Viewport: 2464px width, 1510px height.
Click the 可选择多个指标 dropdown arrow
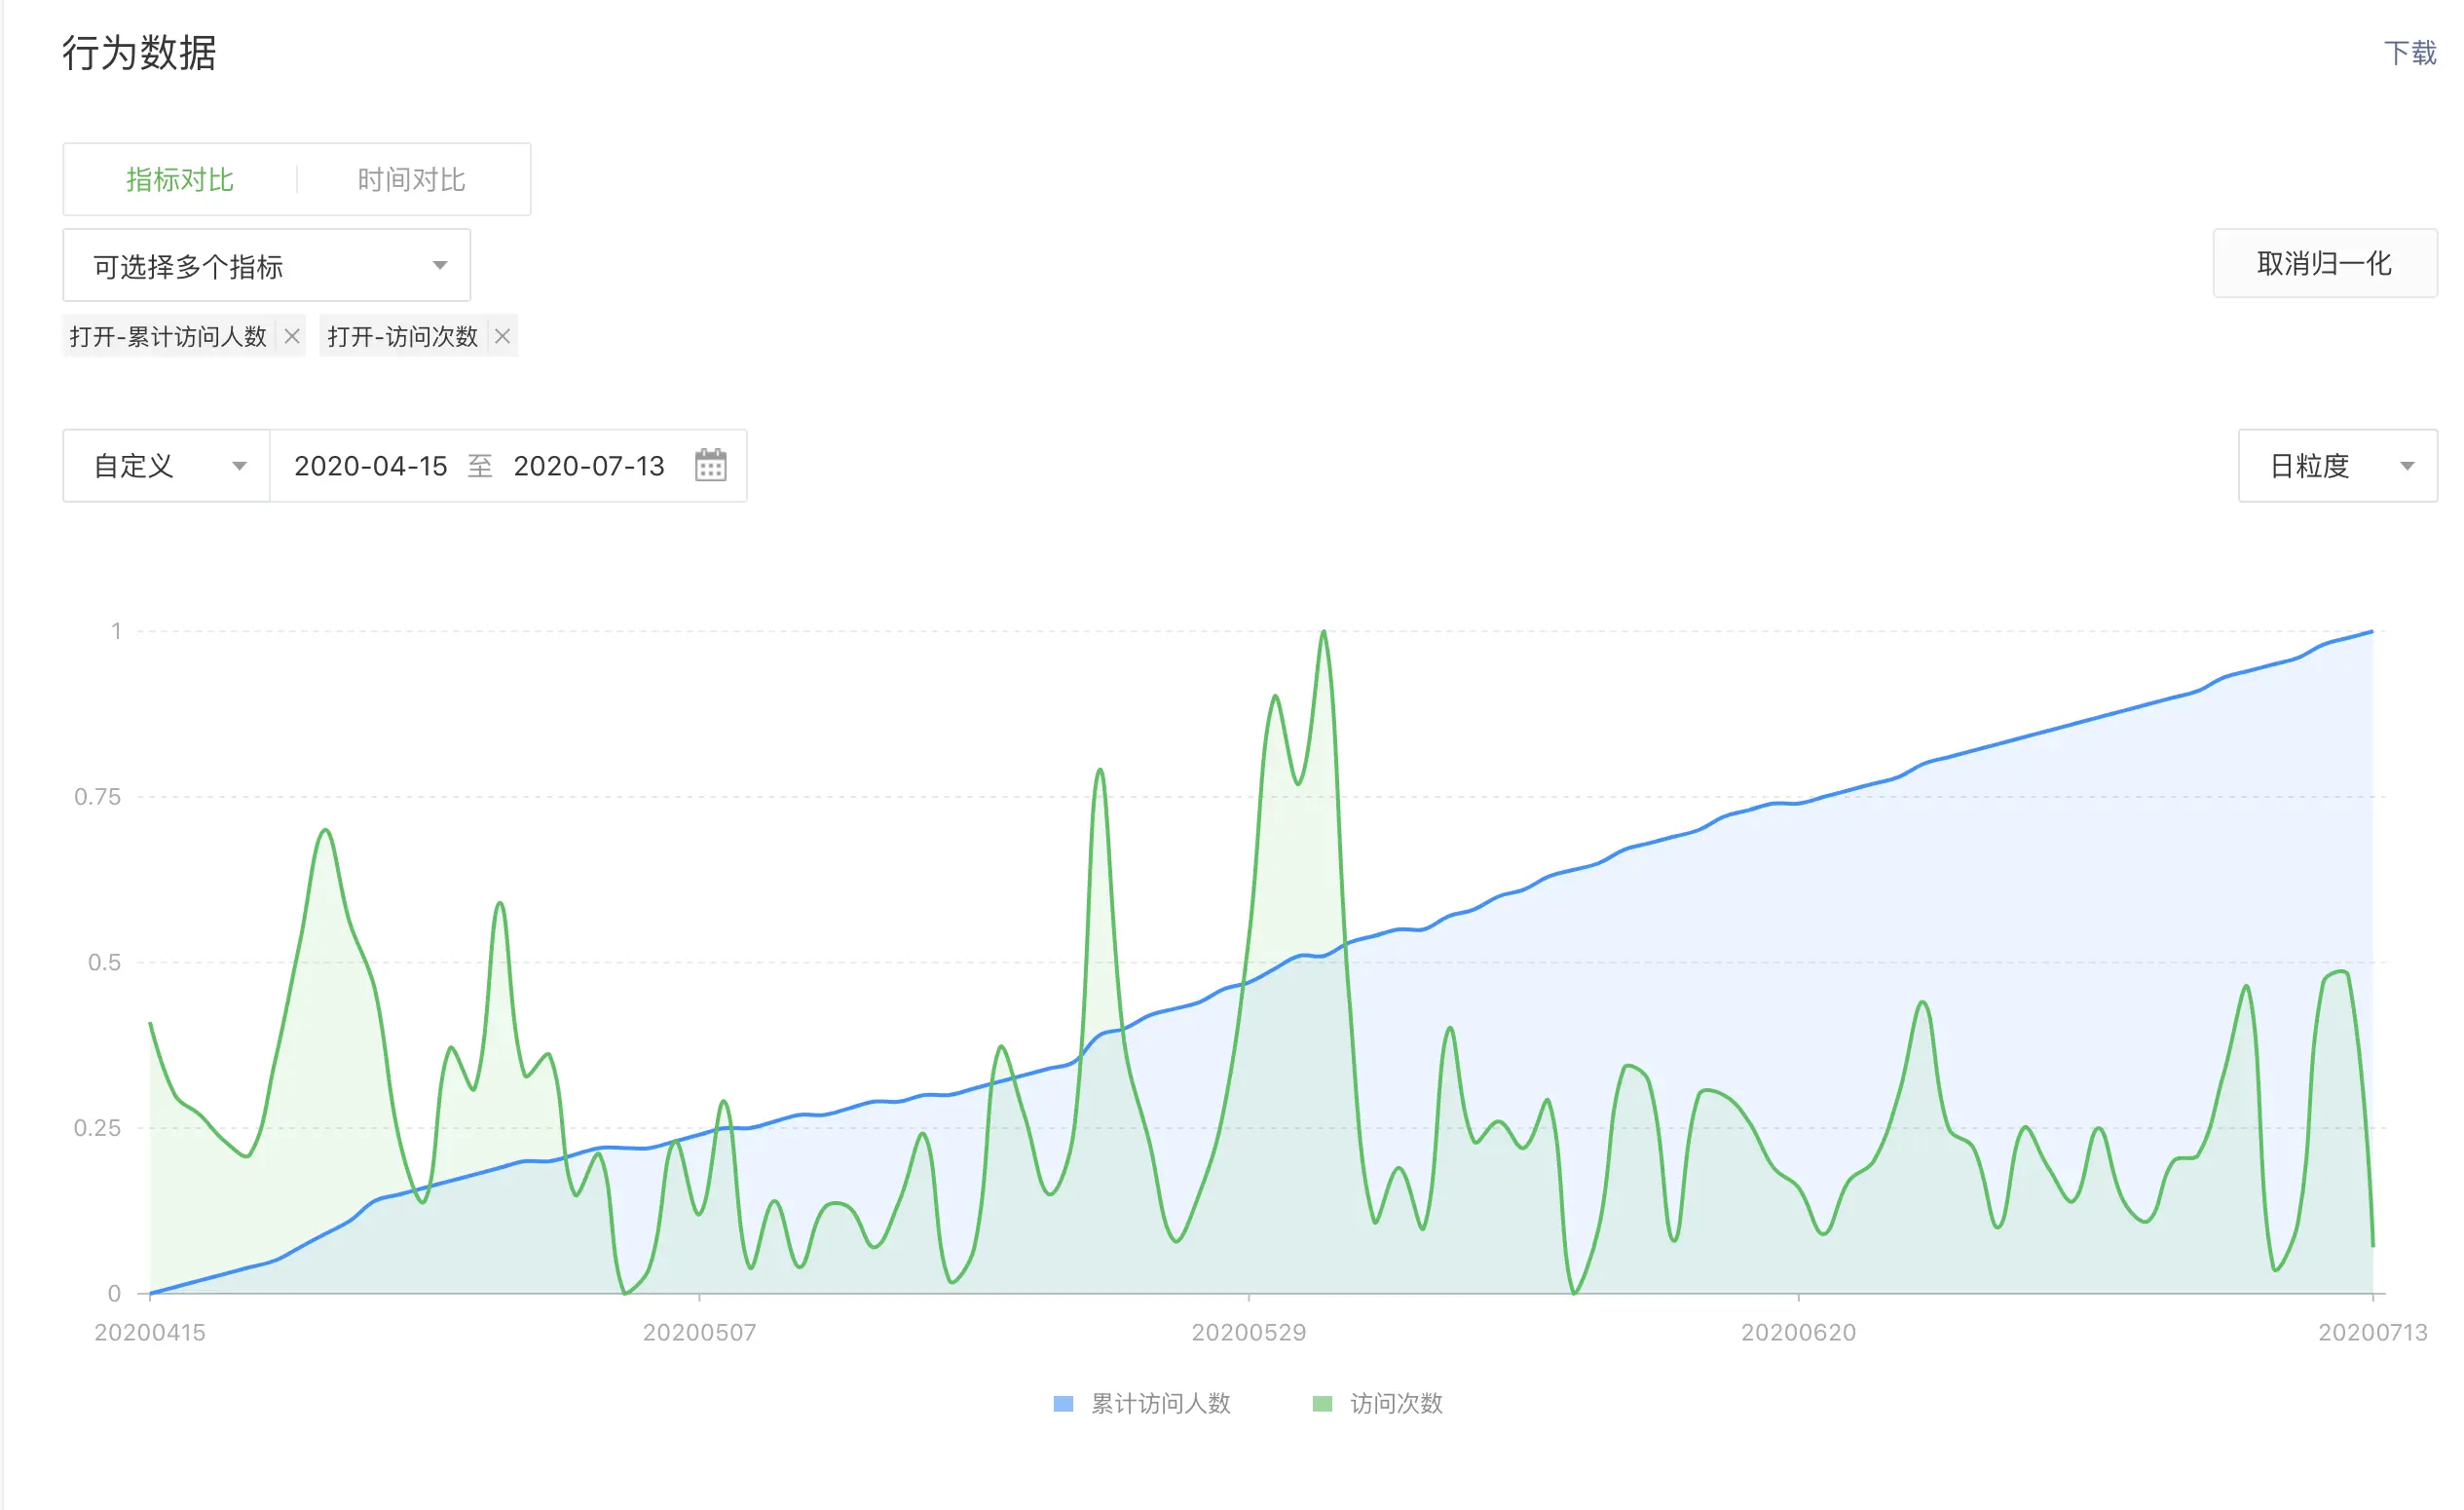tap(440, 266)
